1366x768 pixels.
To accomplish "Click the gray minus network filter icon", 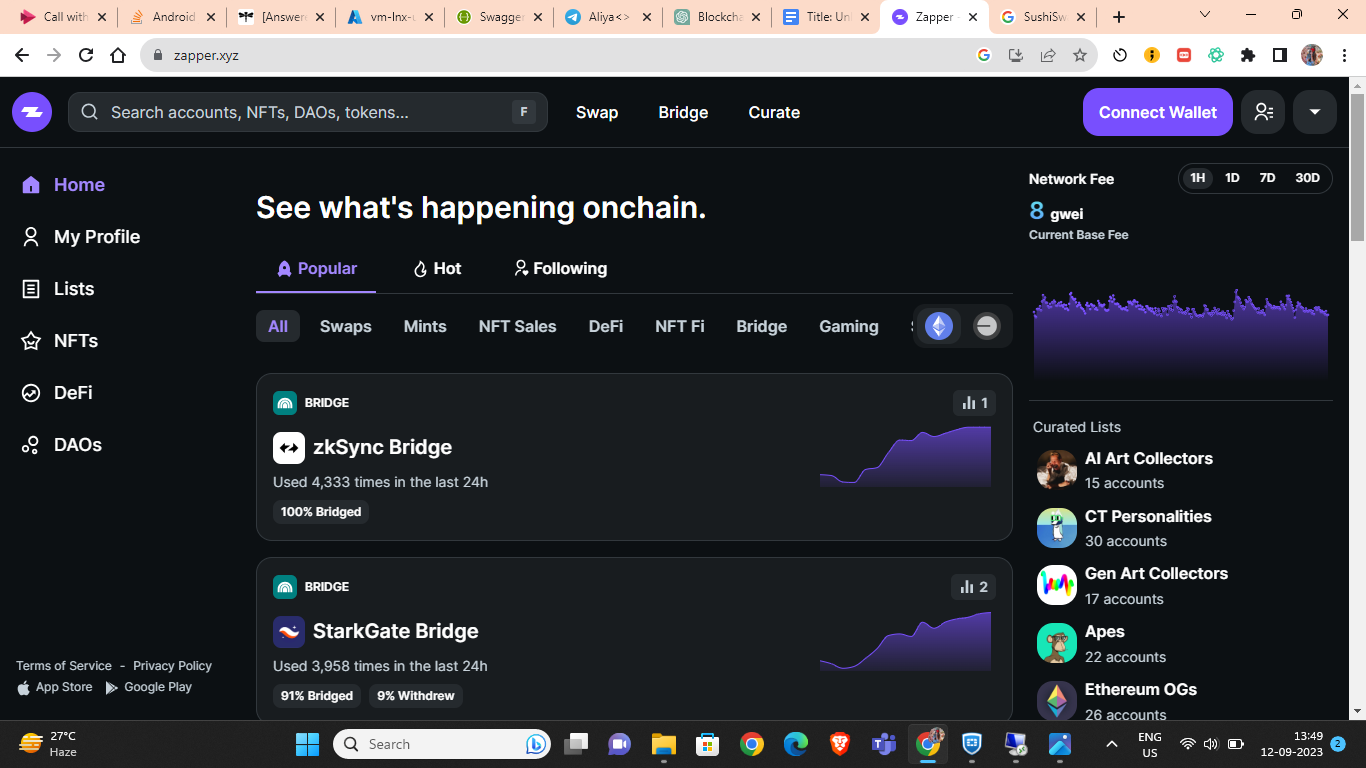I will pyautogui.click(x=987, y=326).
